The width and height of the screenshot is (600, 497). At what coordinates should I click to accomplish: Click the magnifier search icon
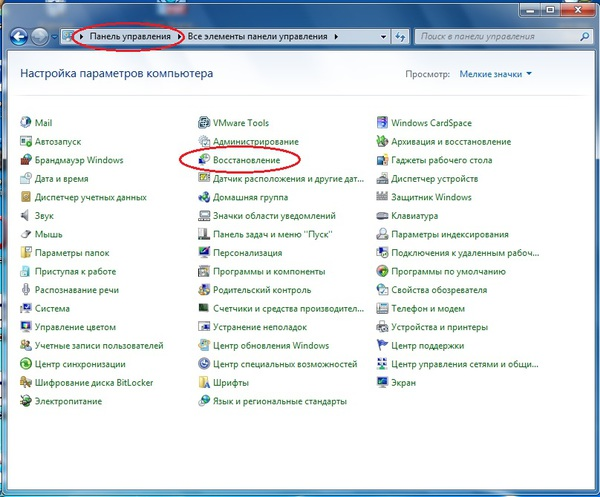pyautogui.click(x=585, y=37)
